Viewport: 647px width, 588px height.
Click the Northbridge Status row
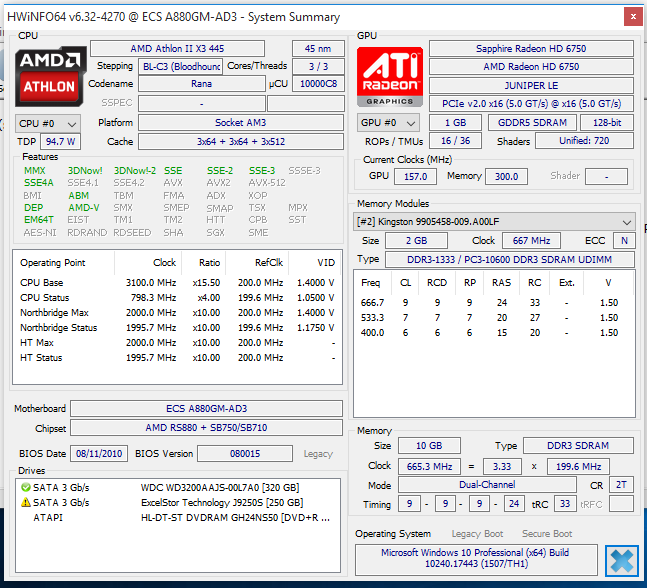coord(177,328)
